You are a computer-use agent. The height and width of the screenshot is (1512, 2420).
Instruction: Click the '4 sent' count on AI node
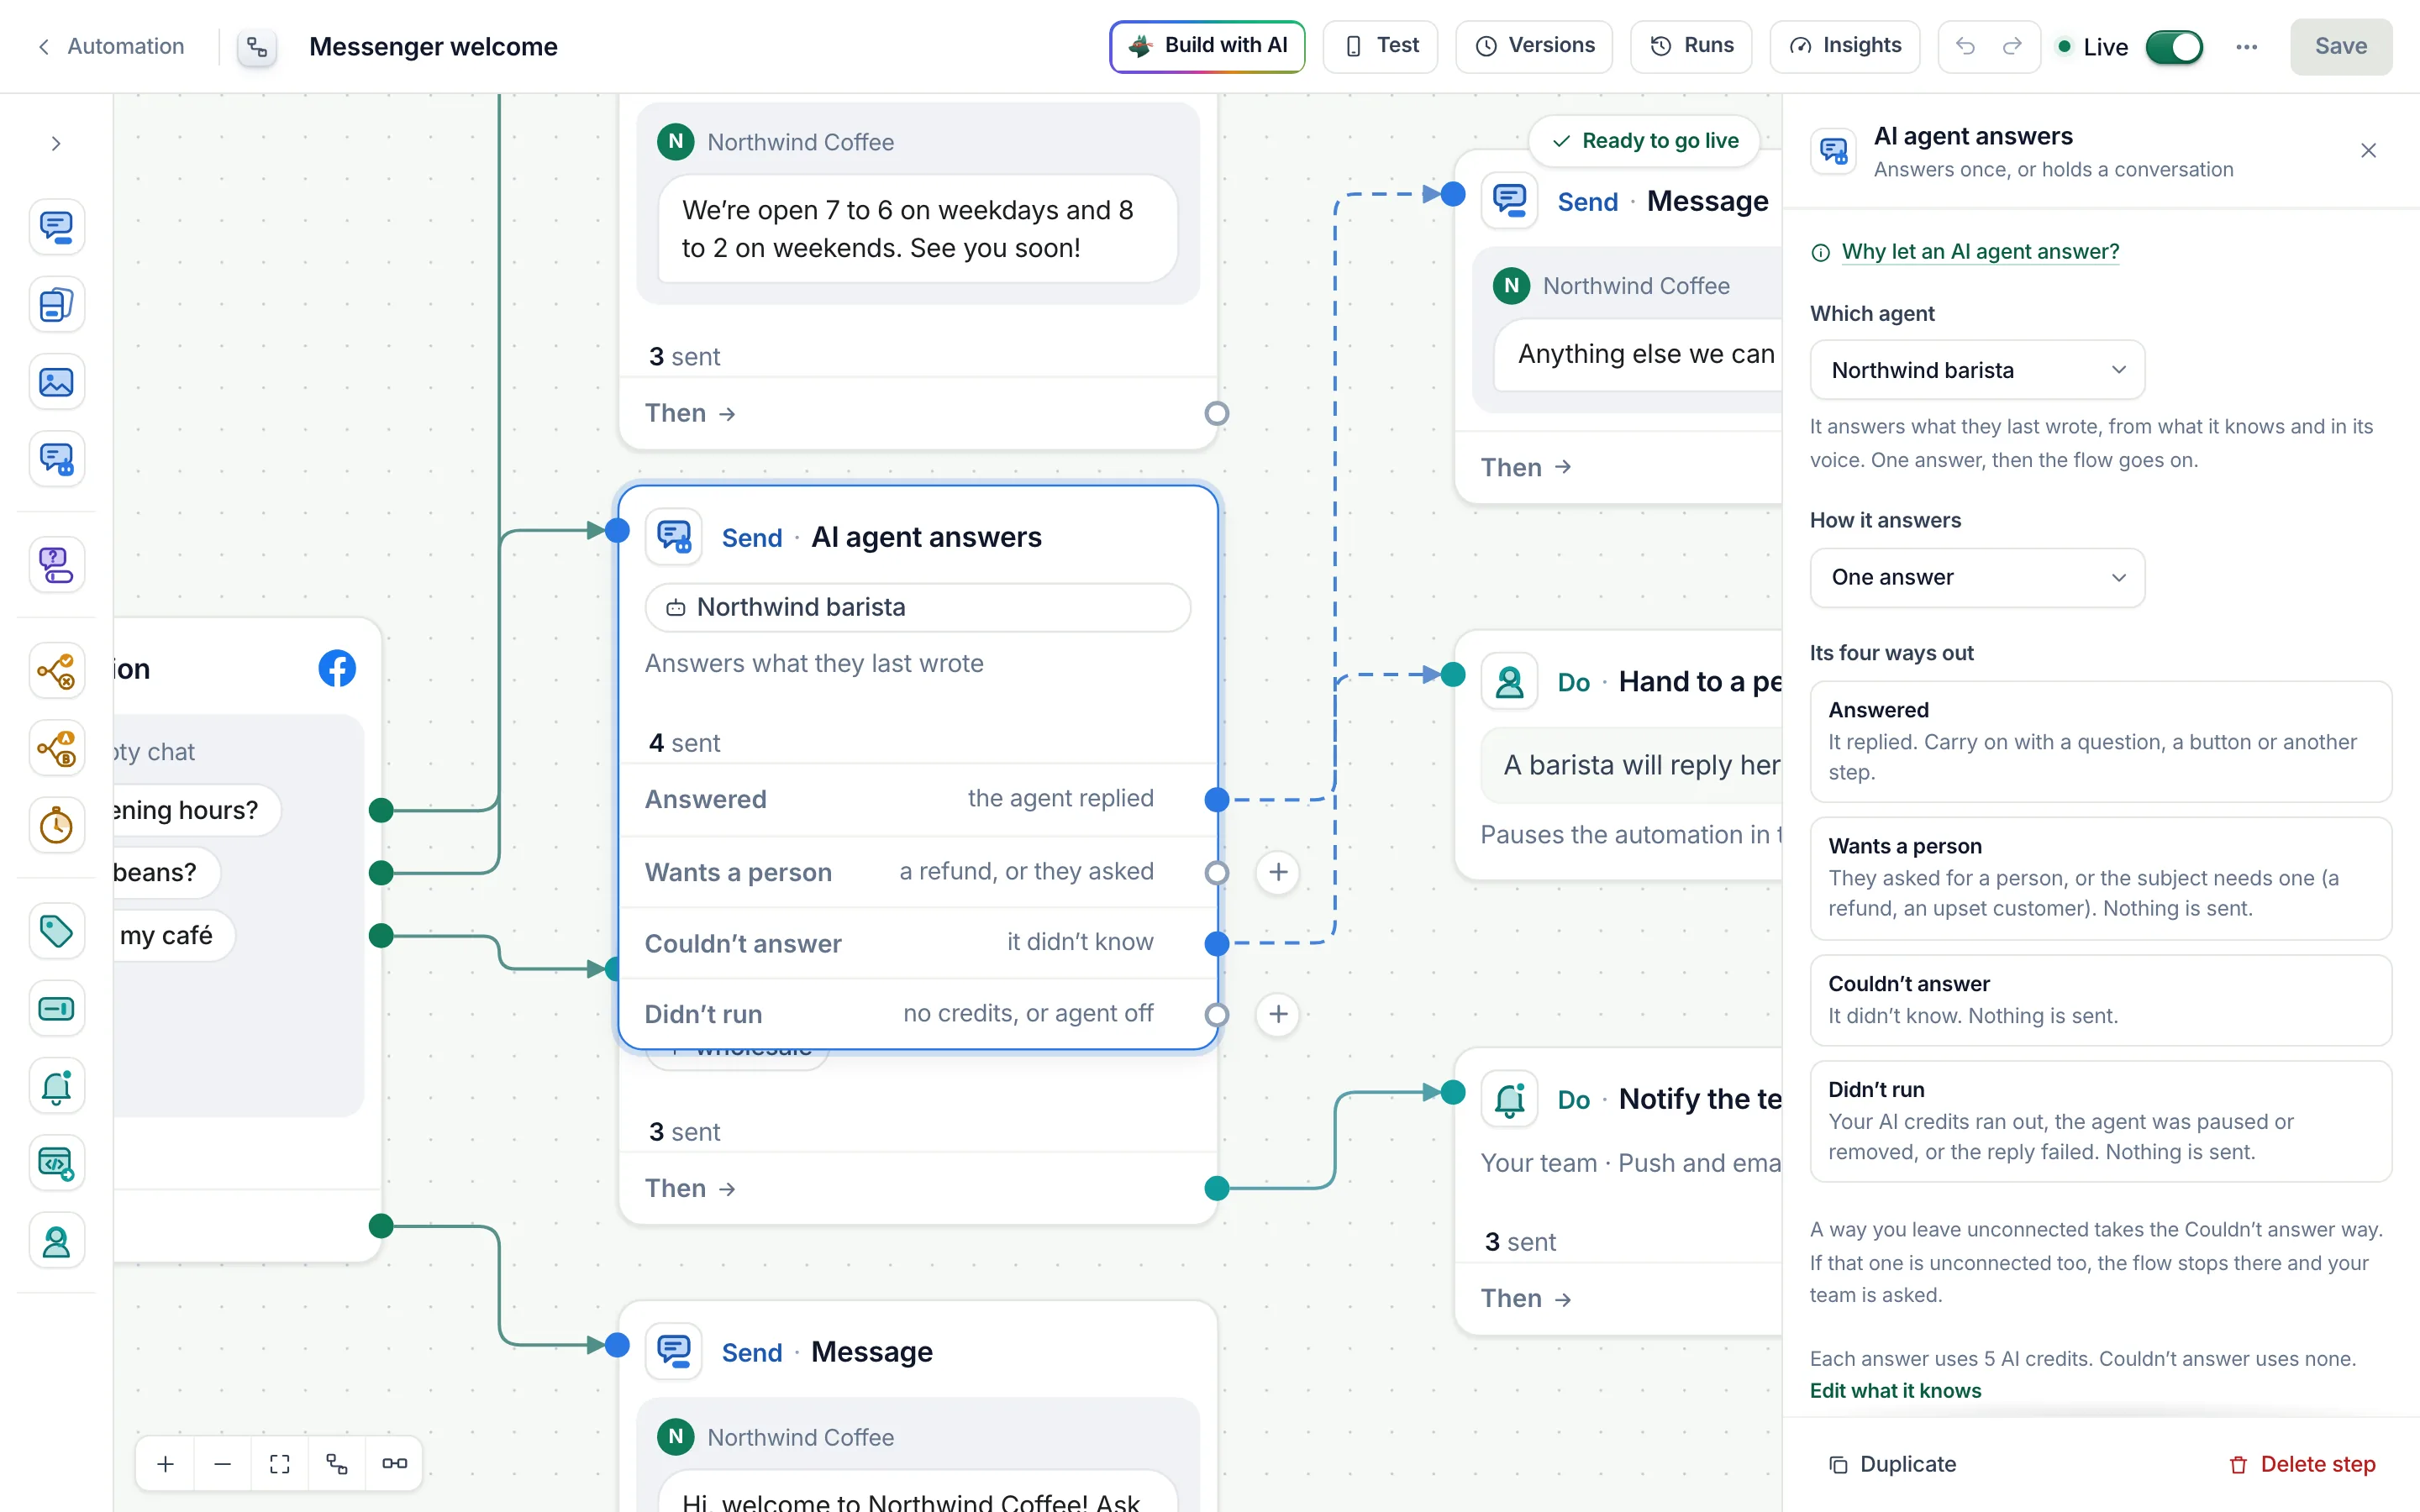684,743
